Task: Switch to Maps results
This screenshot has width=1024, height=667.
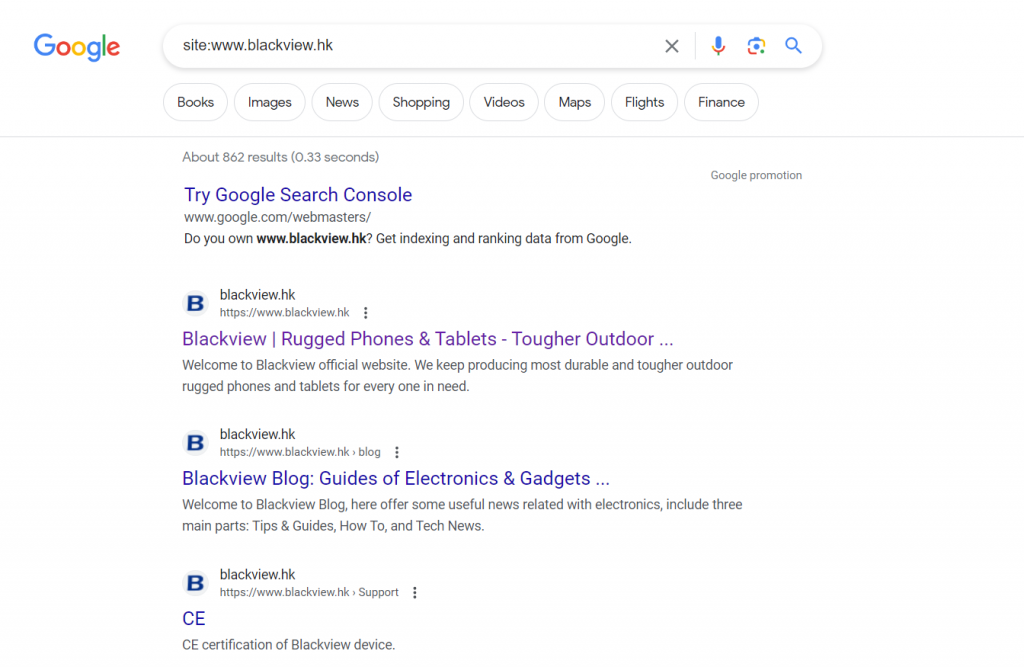Action: coord(575,103)
